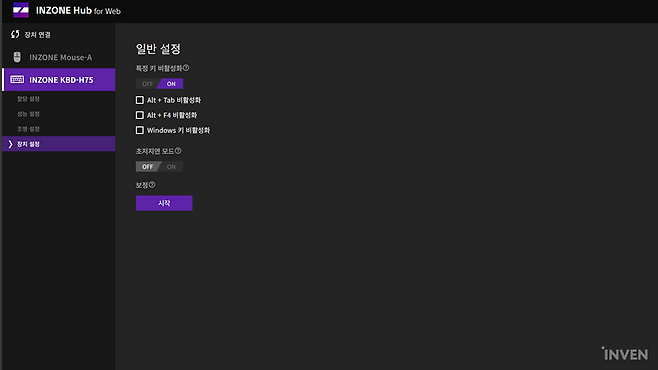Click the device connection sync icon
Screen dimensions: 658x370
coord(15,34)
